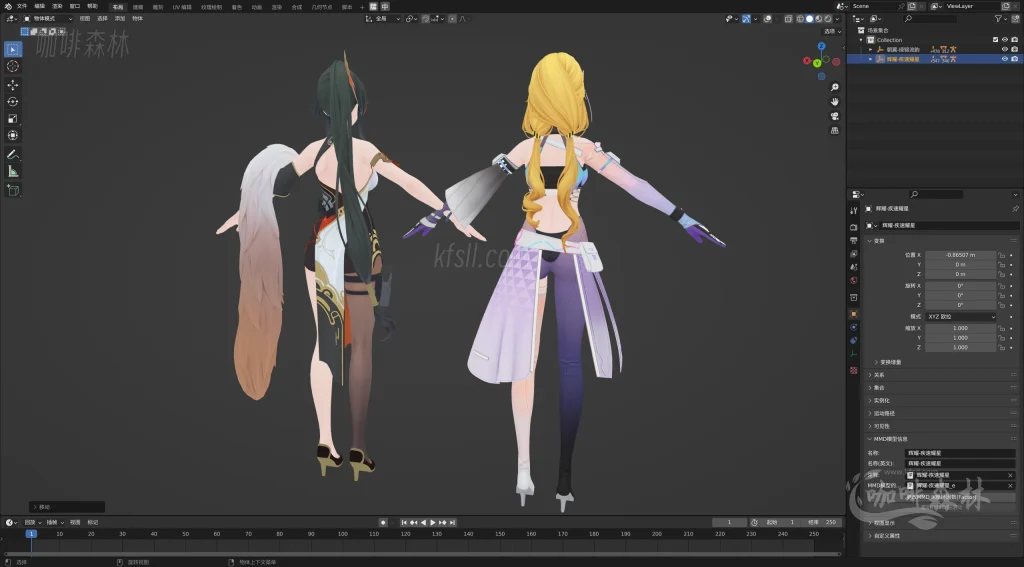1024x567 pixels.
Task: Expand first armature in outliner
Action: pyautogui.click(x=871, y=50)
